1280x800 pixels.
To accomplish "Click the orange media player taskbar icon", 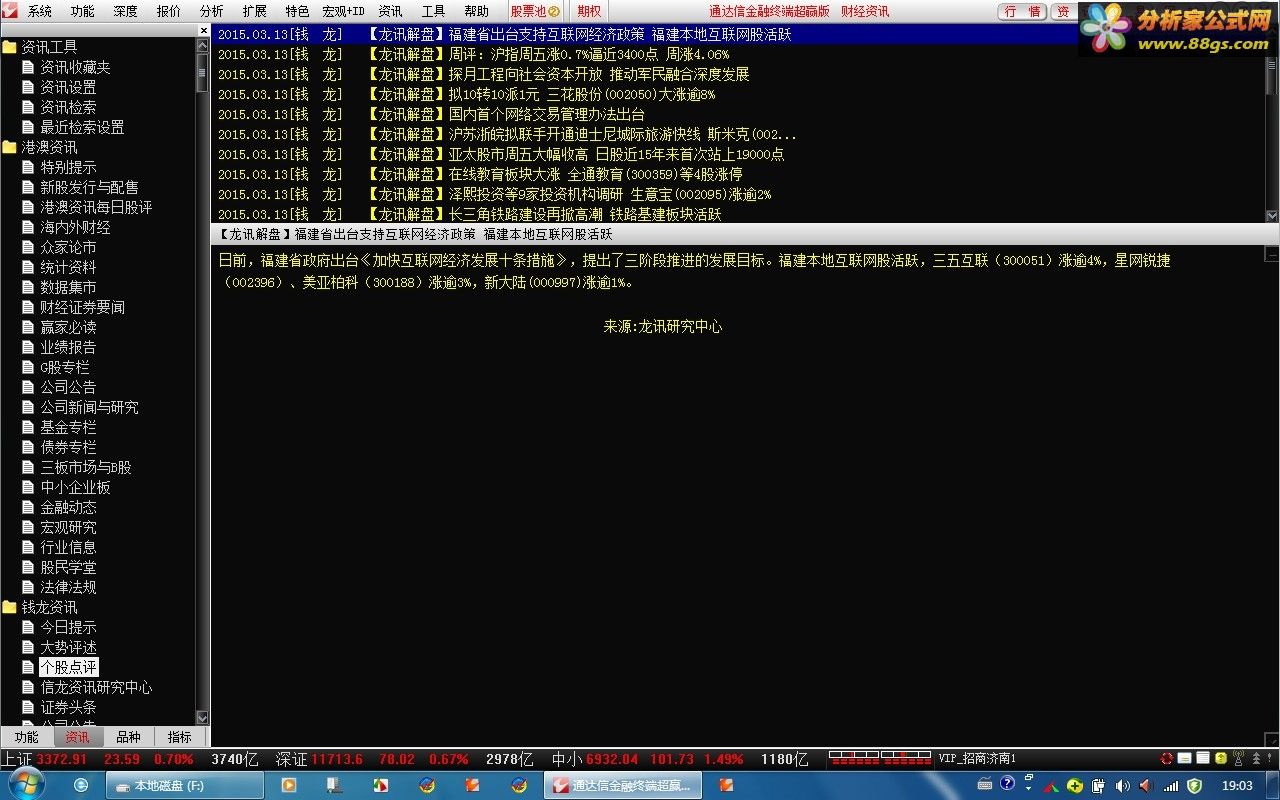I will point(289,785).
